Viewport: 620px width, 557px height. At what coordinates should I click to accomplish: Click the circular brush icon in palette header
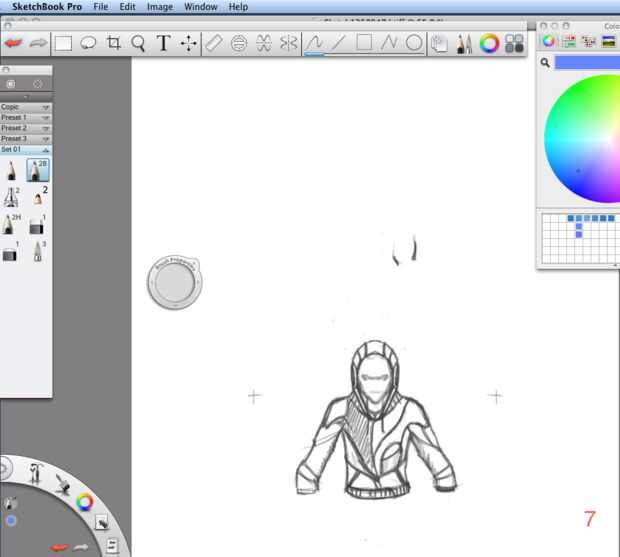pos(38,84)
